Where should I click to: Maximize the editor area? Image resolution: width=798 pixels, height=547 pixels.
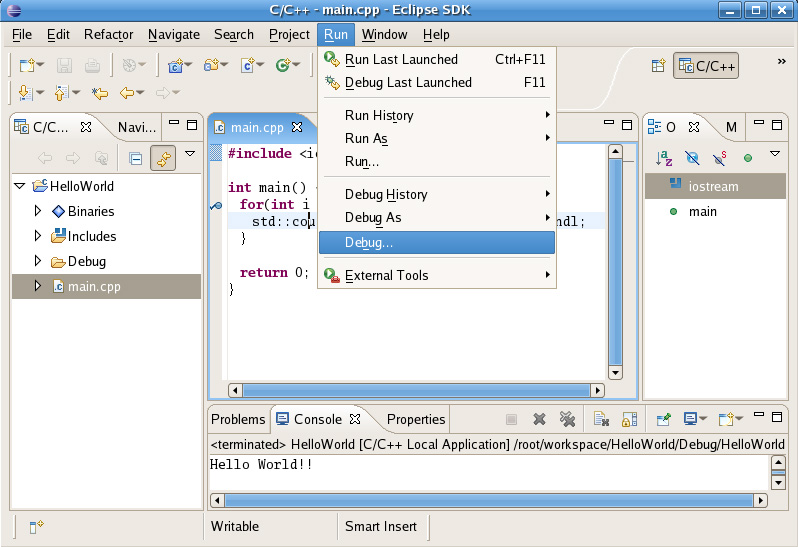coord(627,125)
